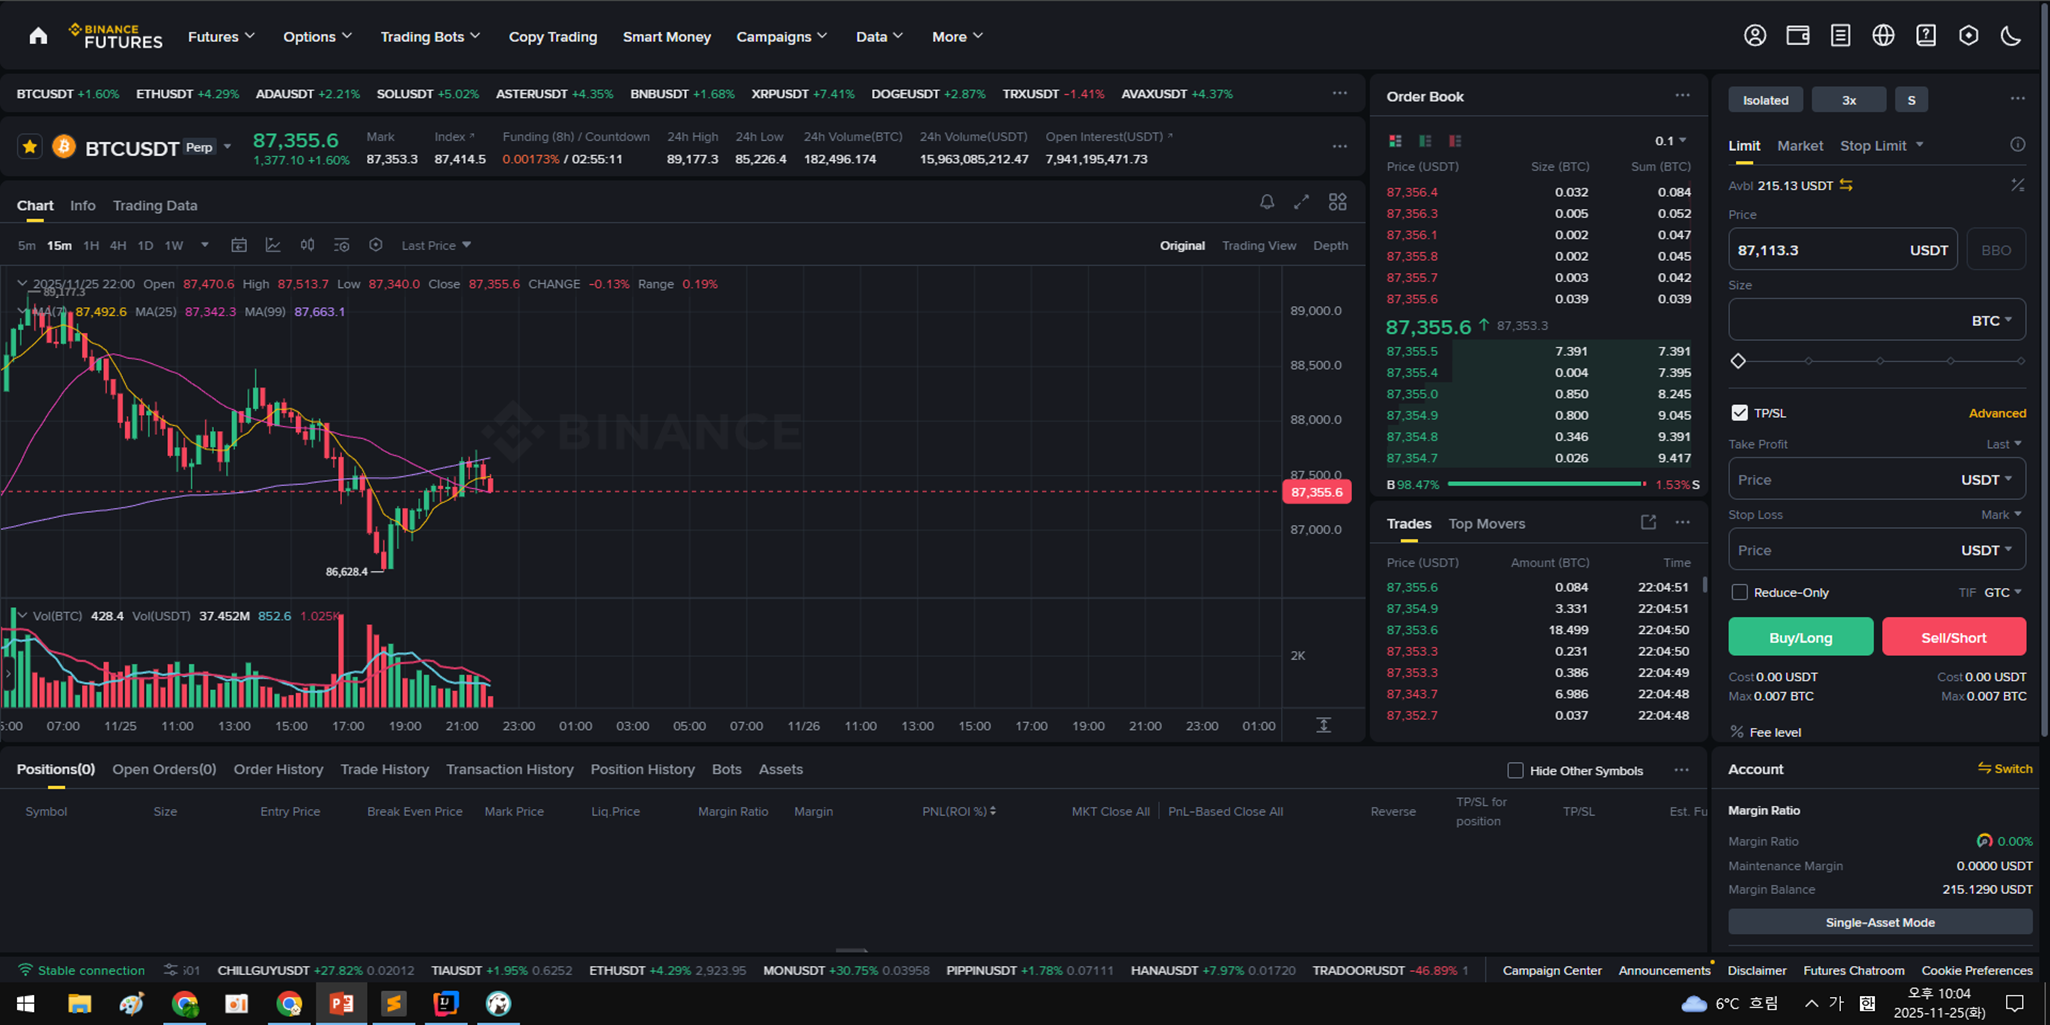Go to the home icon
The height and width of the screenshot is (1025, 2050).
(x=38, y=36)
